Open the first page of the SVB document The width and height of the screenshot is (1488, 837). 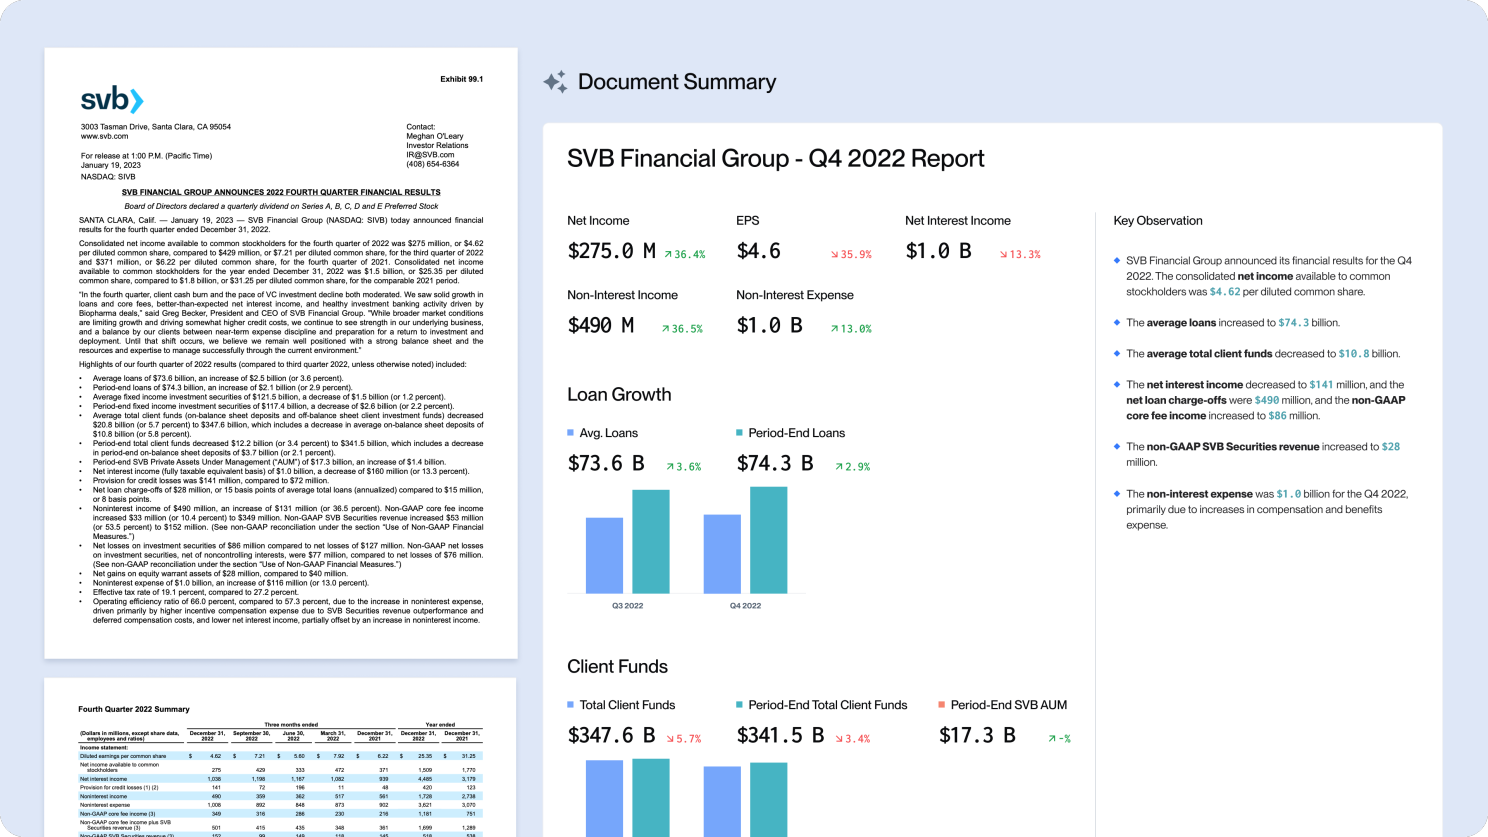click(x=281, y=353)
